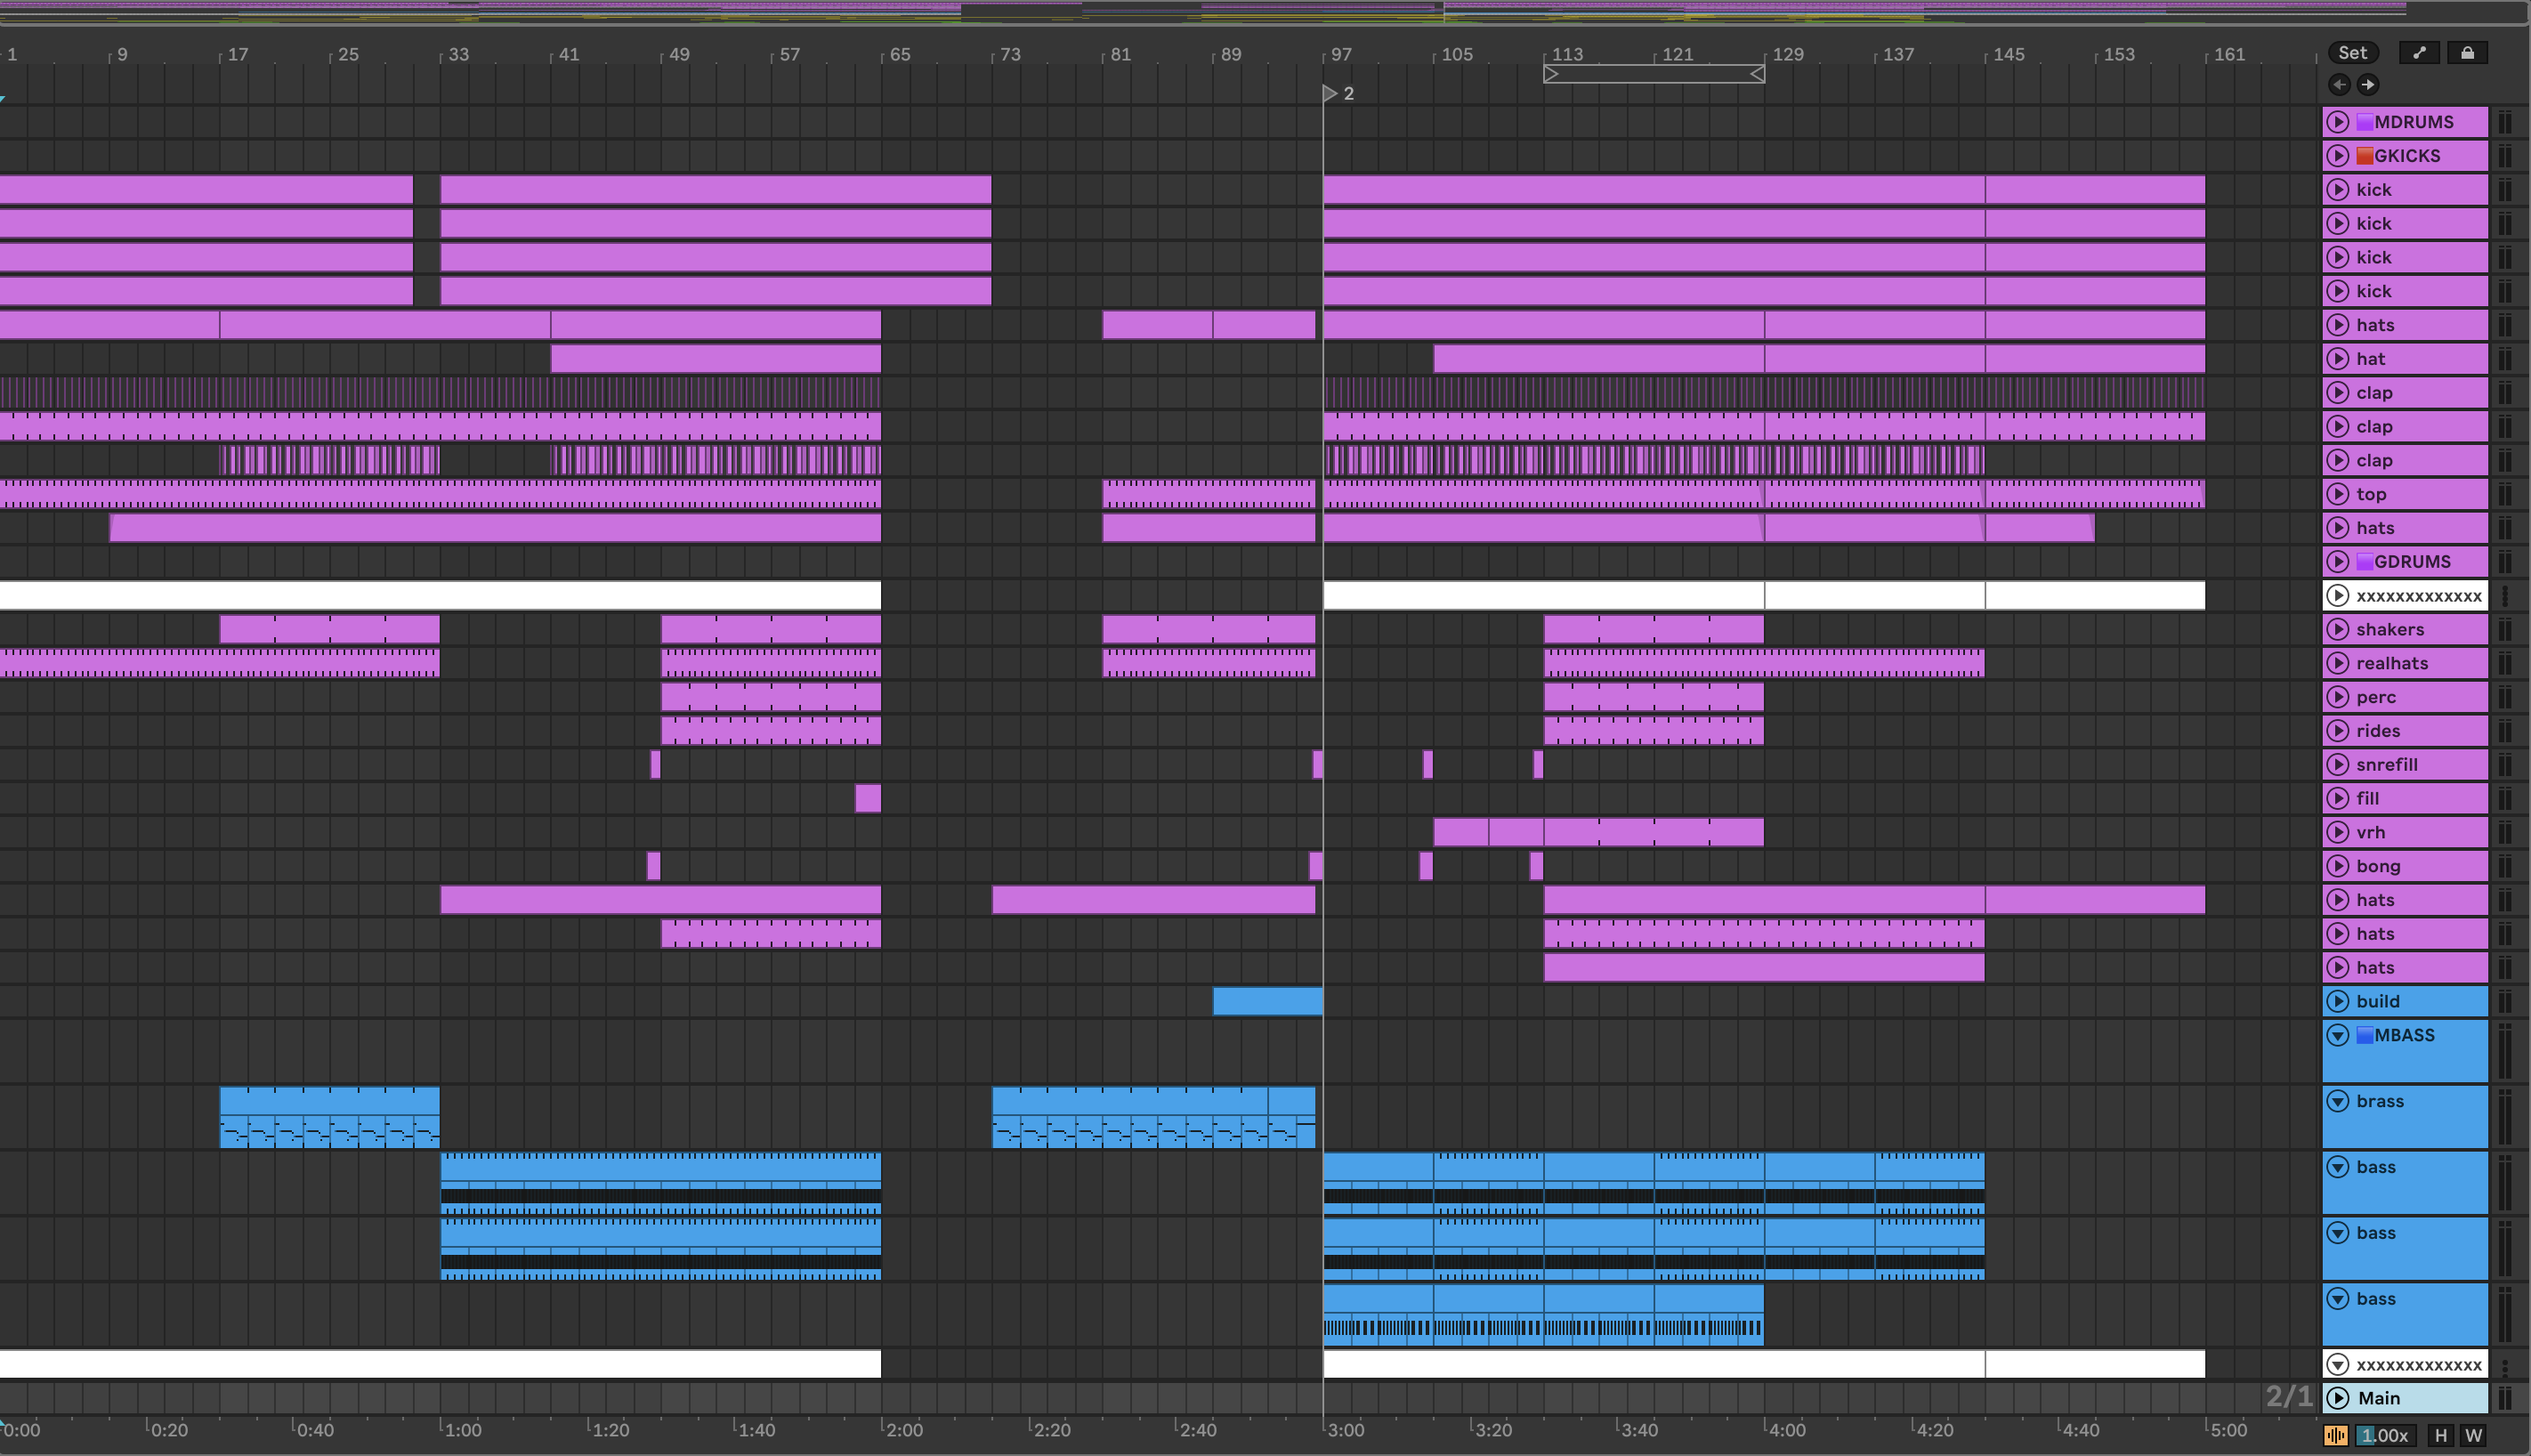Click the loop brace start marker at bar 113
2531x1456 pixels.
(x=1551, y=75)
